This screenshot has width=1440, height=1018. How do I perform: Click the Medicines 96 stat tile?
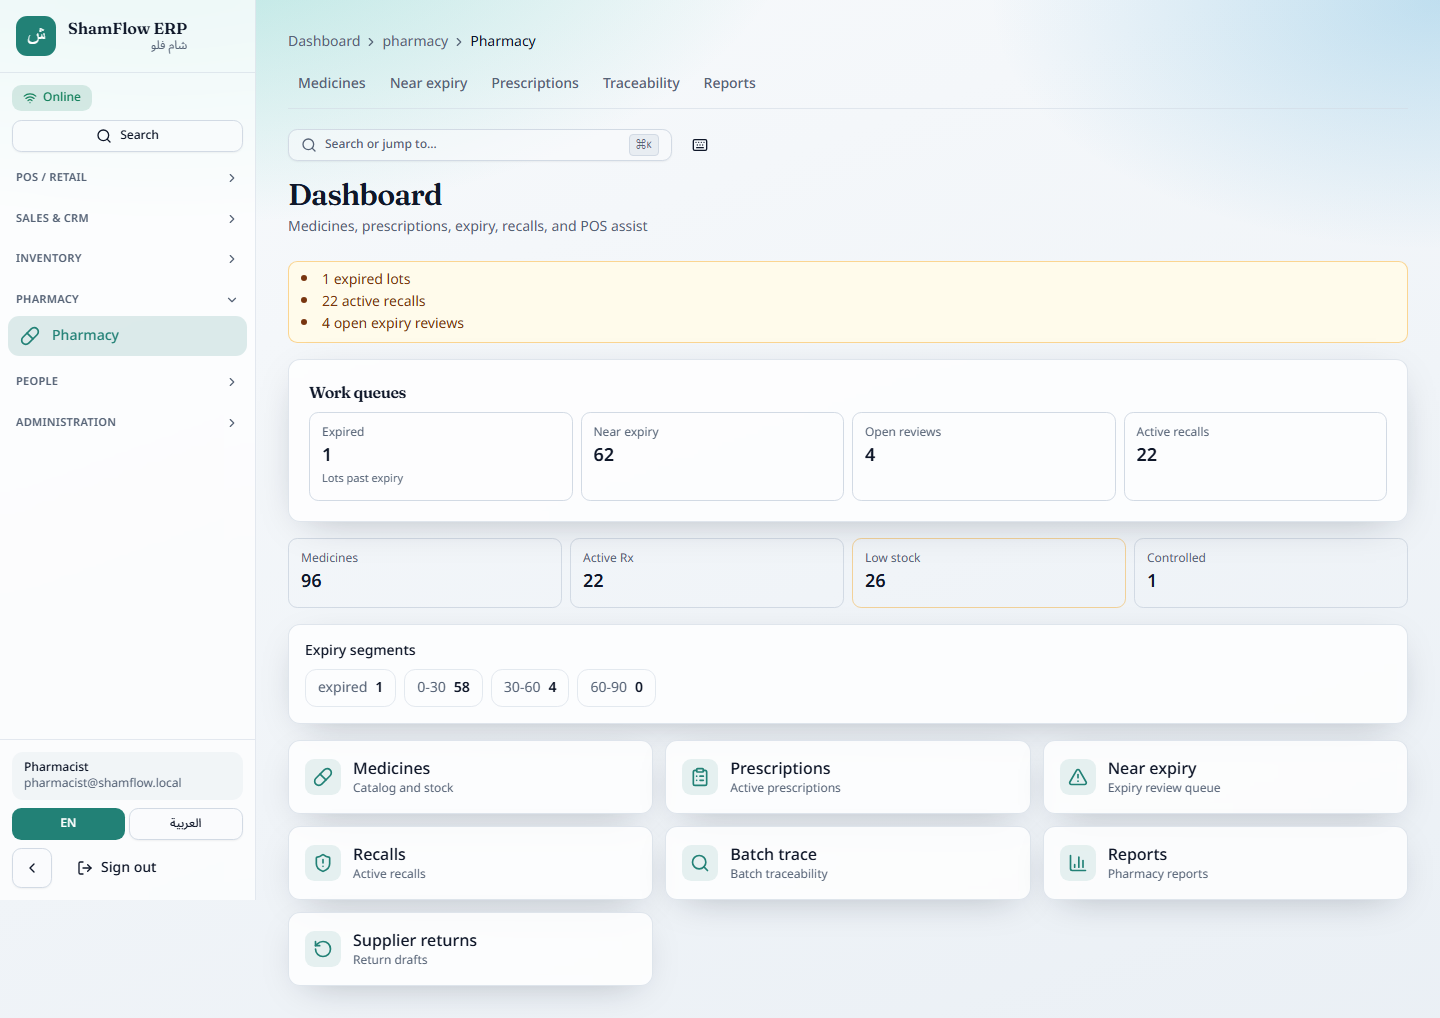coord(425,573)
